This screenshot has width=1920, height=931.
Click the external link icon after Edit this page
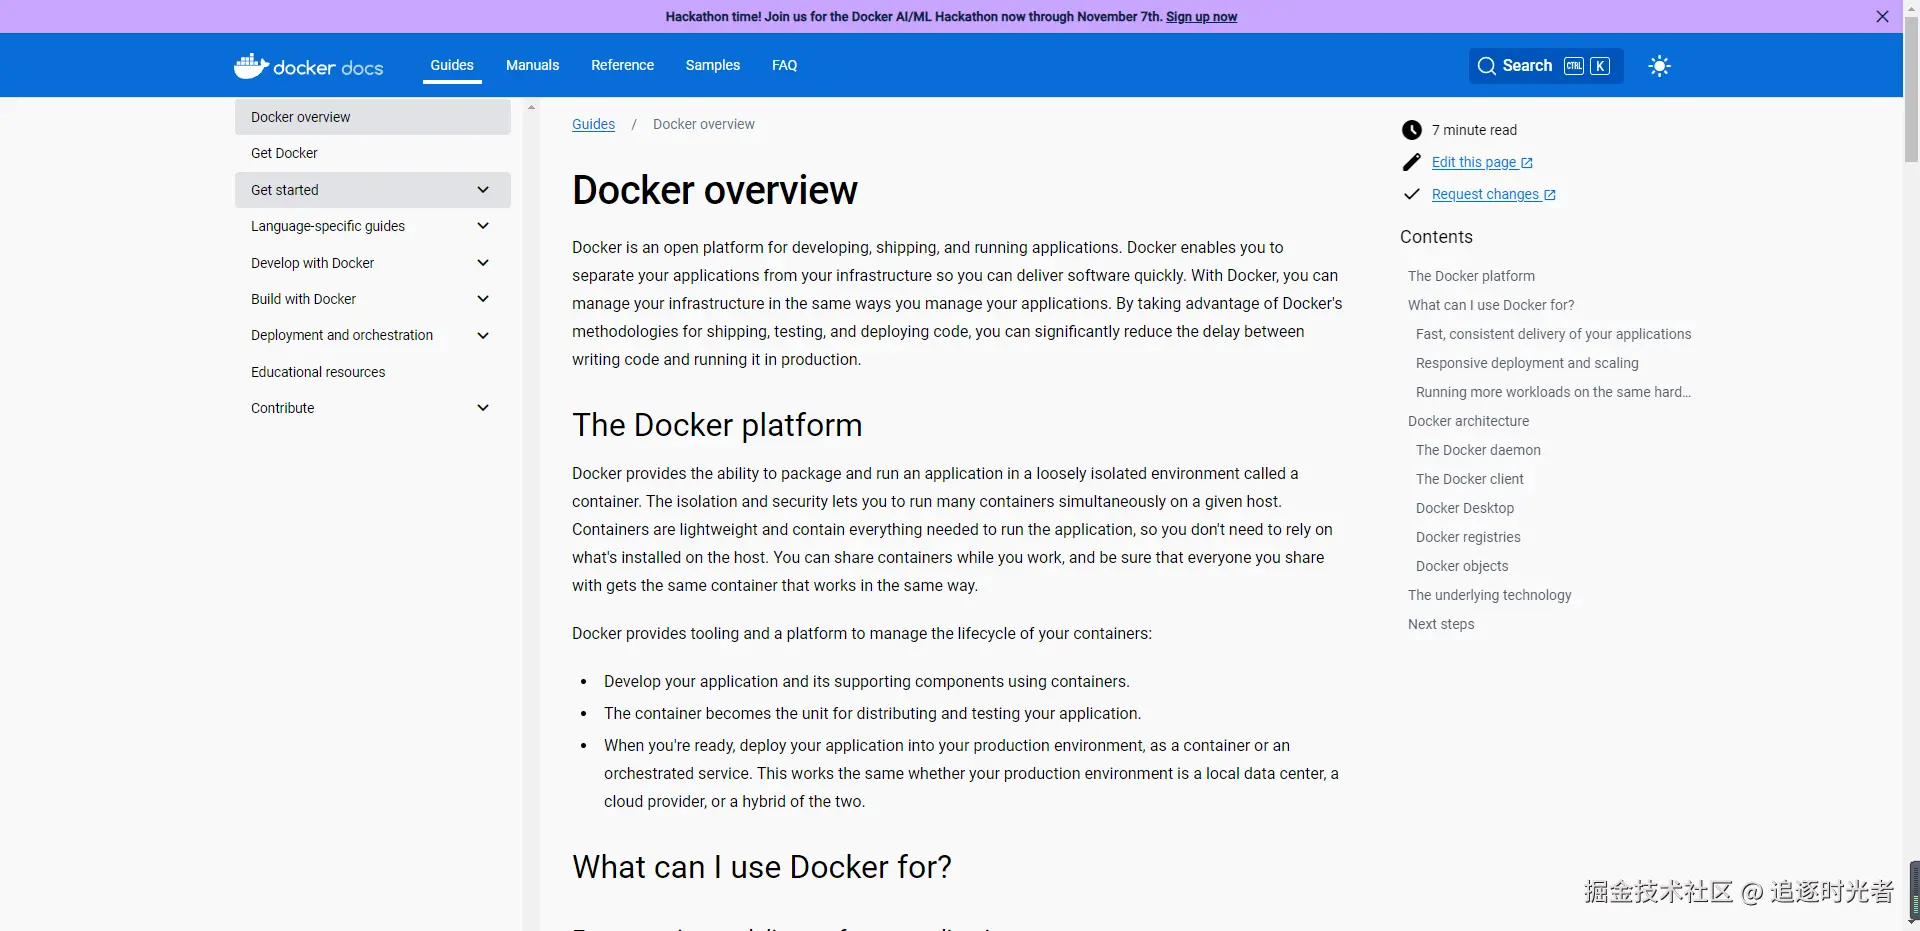pos(1526,163)
